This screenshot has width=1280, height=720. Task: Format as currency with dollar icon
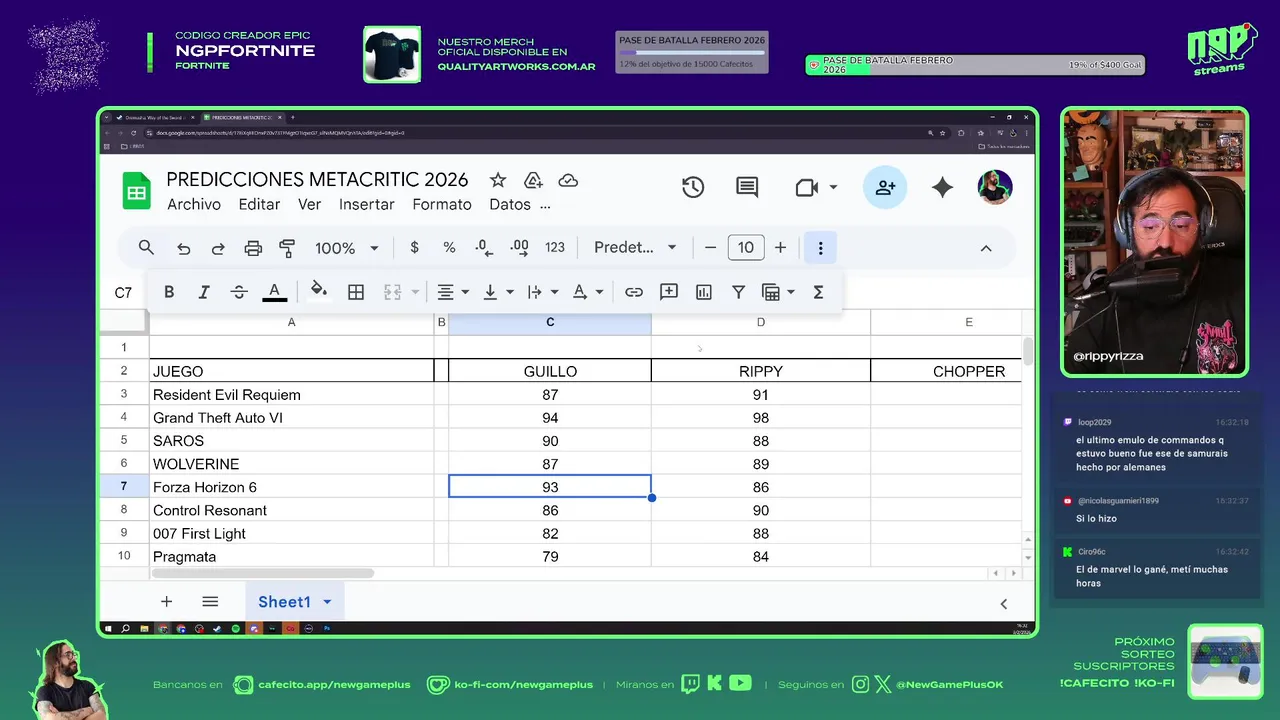tap(414, 247)
